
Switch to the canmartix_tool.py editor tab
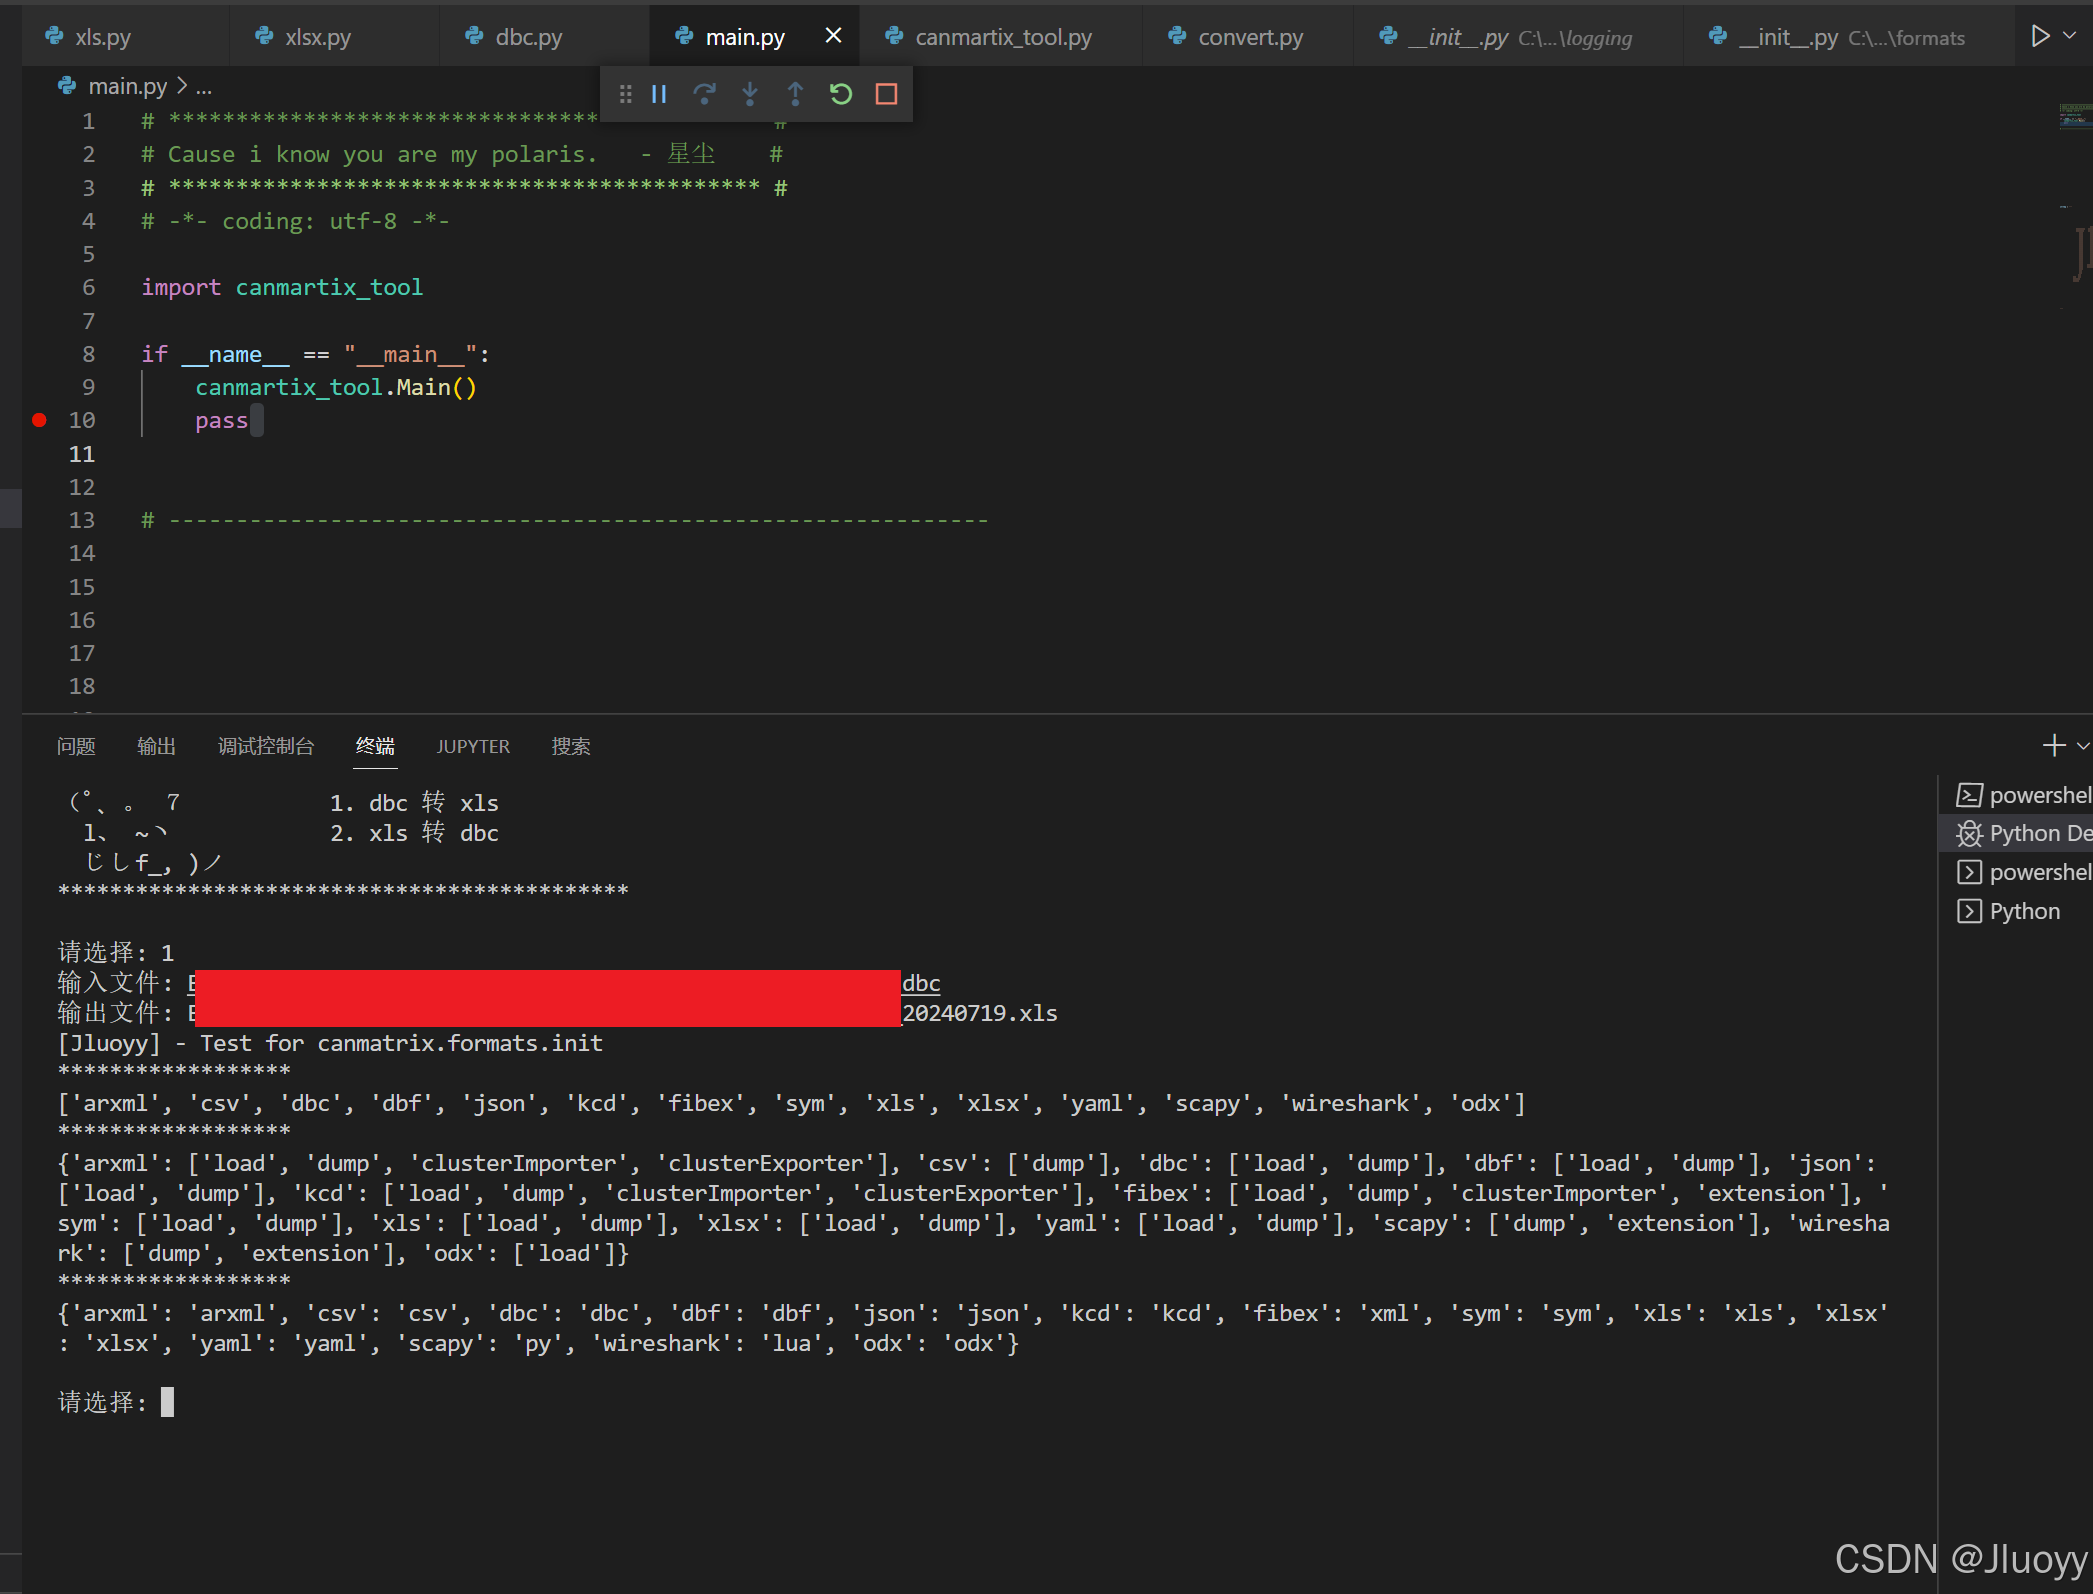click(1002, 37)
